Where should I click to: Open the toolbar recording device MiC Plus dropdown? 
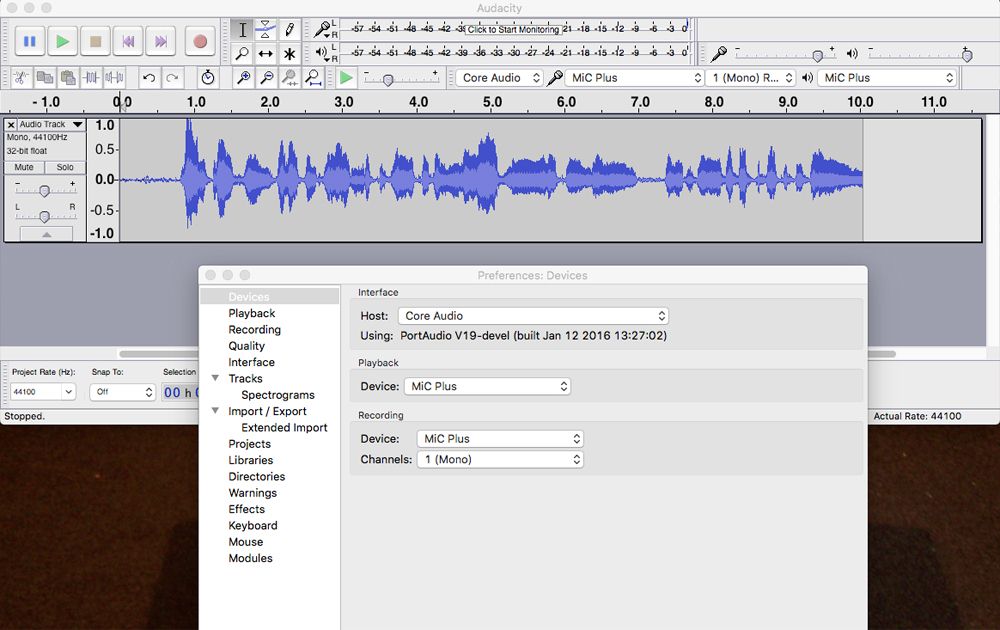634,78
